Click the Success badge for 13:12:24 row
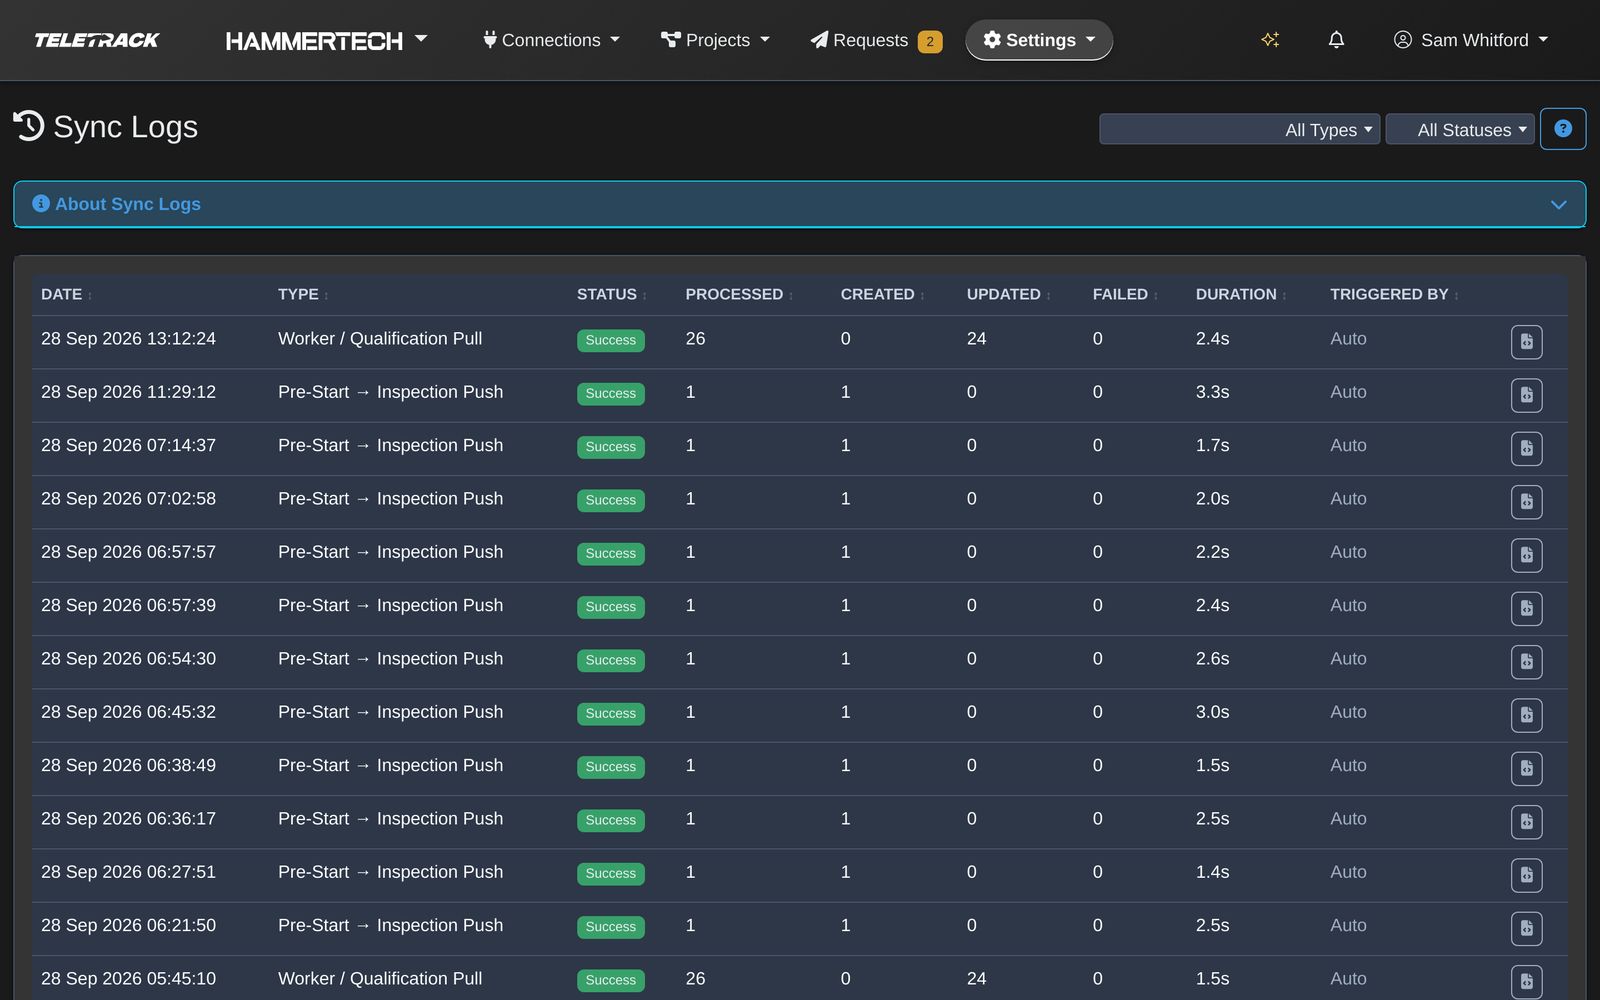1600x1000 pixels. pyautogui.click(x=611, y=340)
